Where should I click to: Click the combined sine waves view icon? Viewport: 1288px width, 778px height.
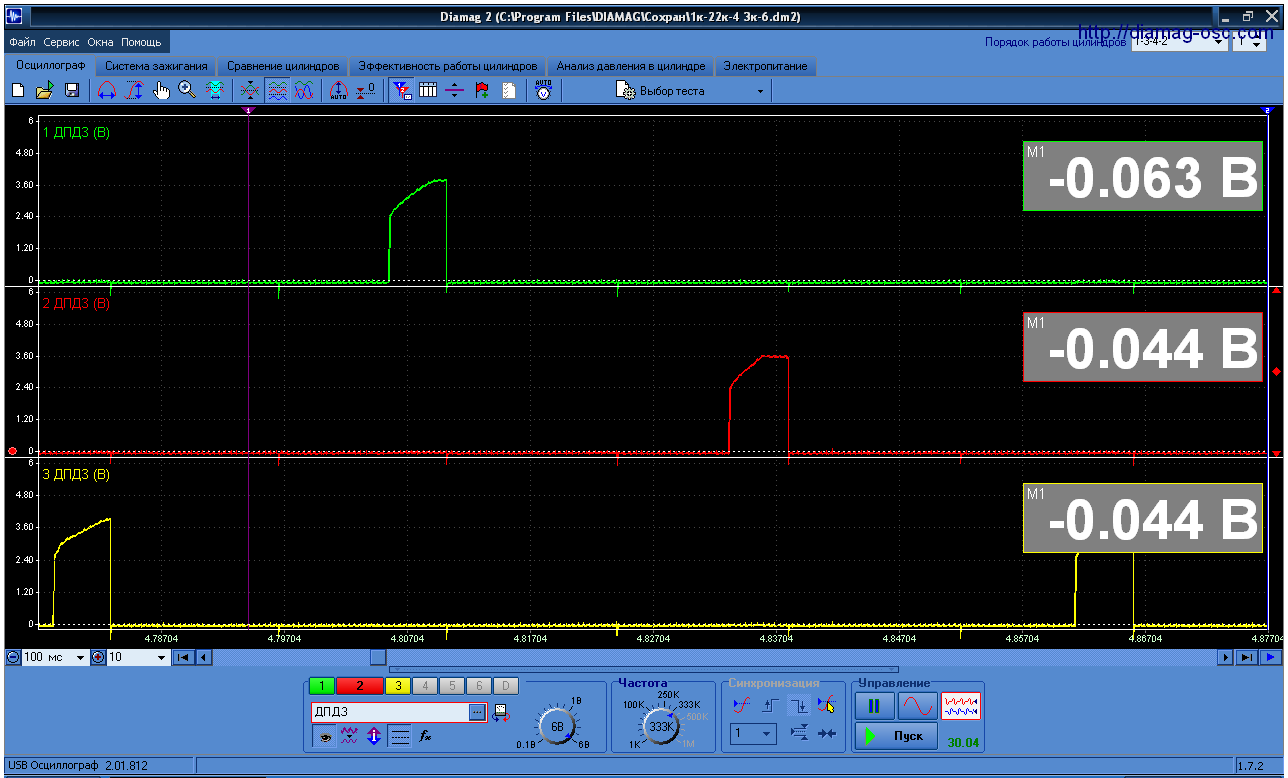point(304,91)
